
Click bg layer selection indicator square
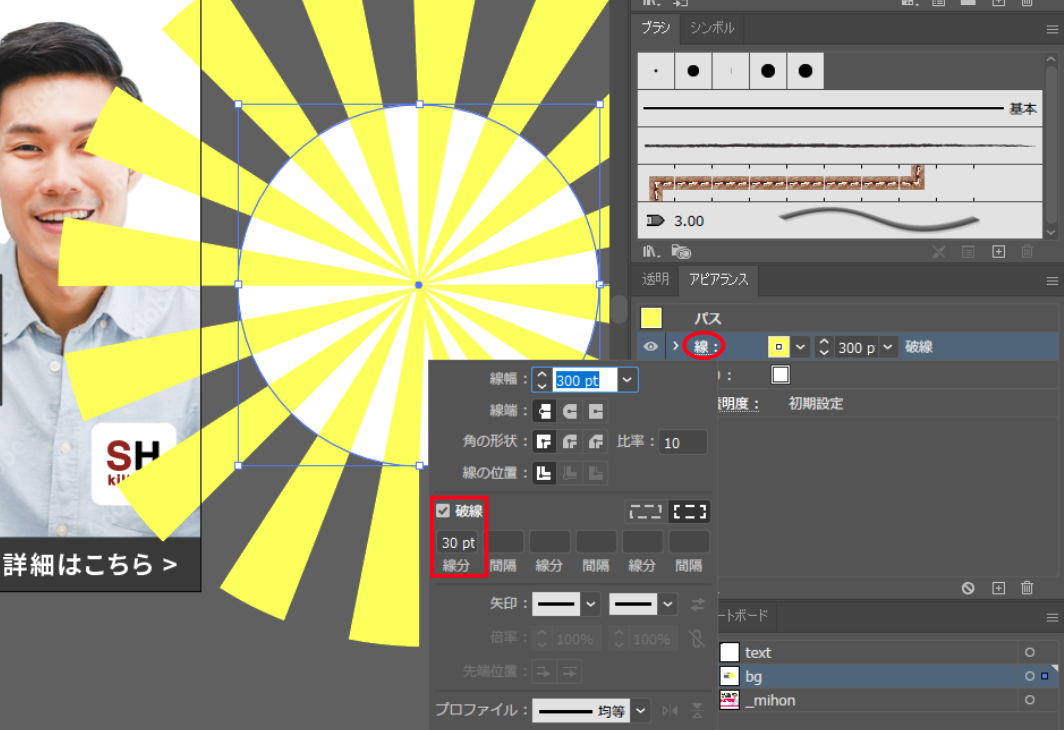pos(1045,676)
